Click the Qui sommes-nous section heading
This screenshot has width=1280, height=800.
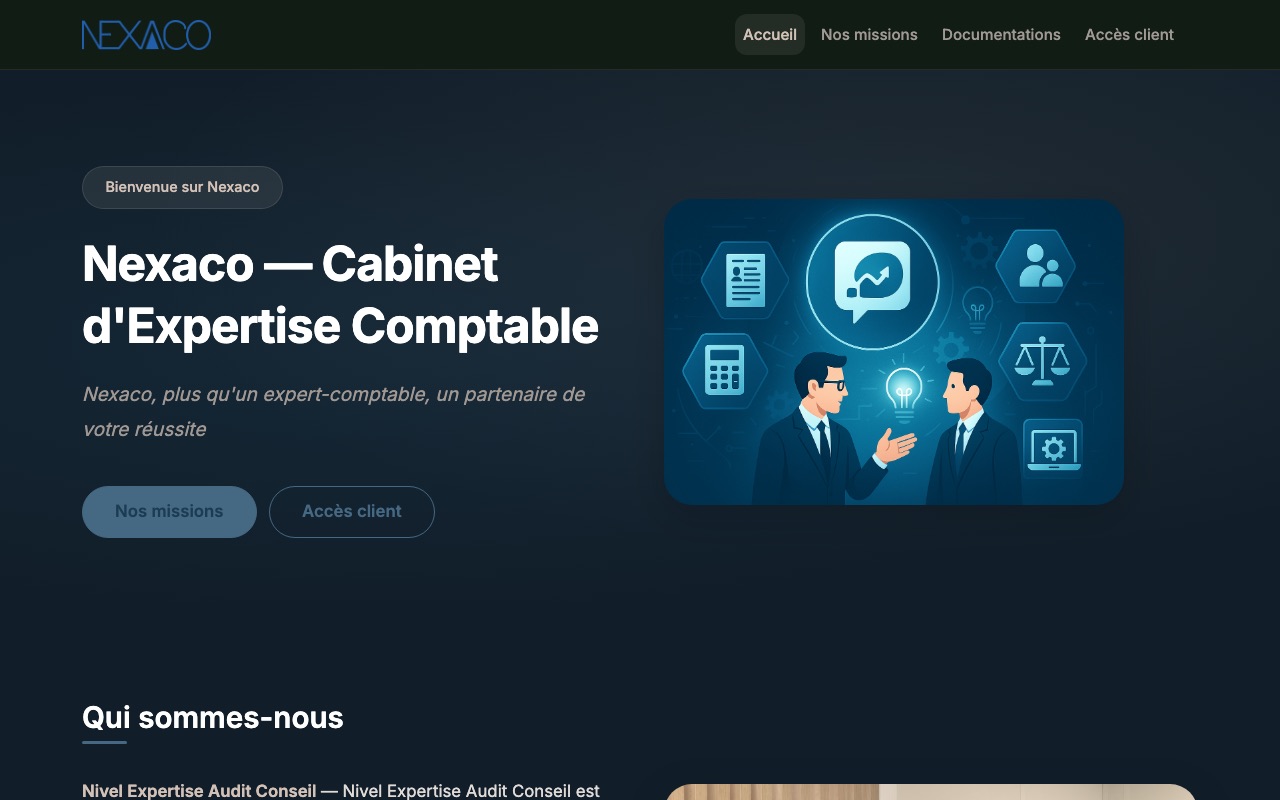[213, 717]
